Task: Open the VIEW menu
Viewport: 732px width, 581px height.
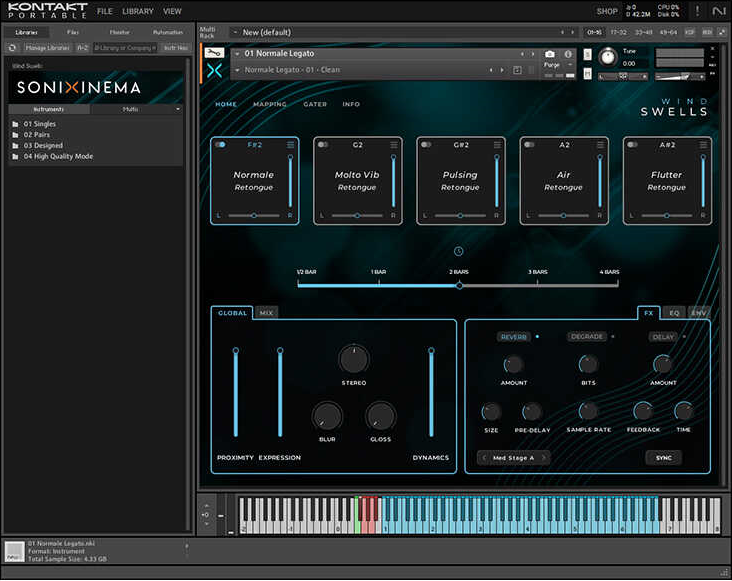Action: [172, 11]
